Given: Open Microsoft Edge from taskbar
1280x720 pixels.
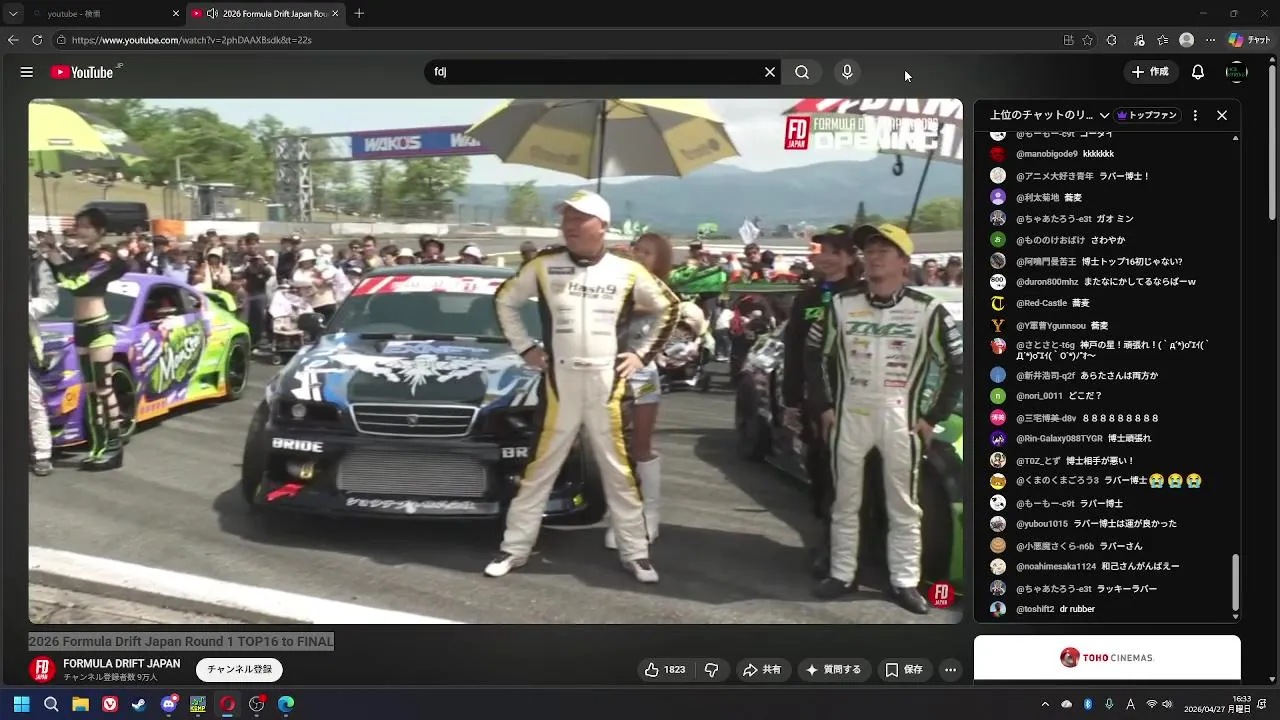Looking at the screenshot, I should pyautogui.click(x=286, y=704).
